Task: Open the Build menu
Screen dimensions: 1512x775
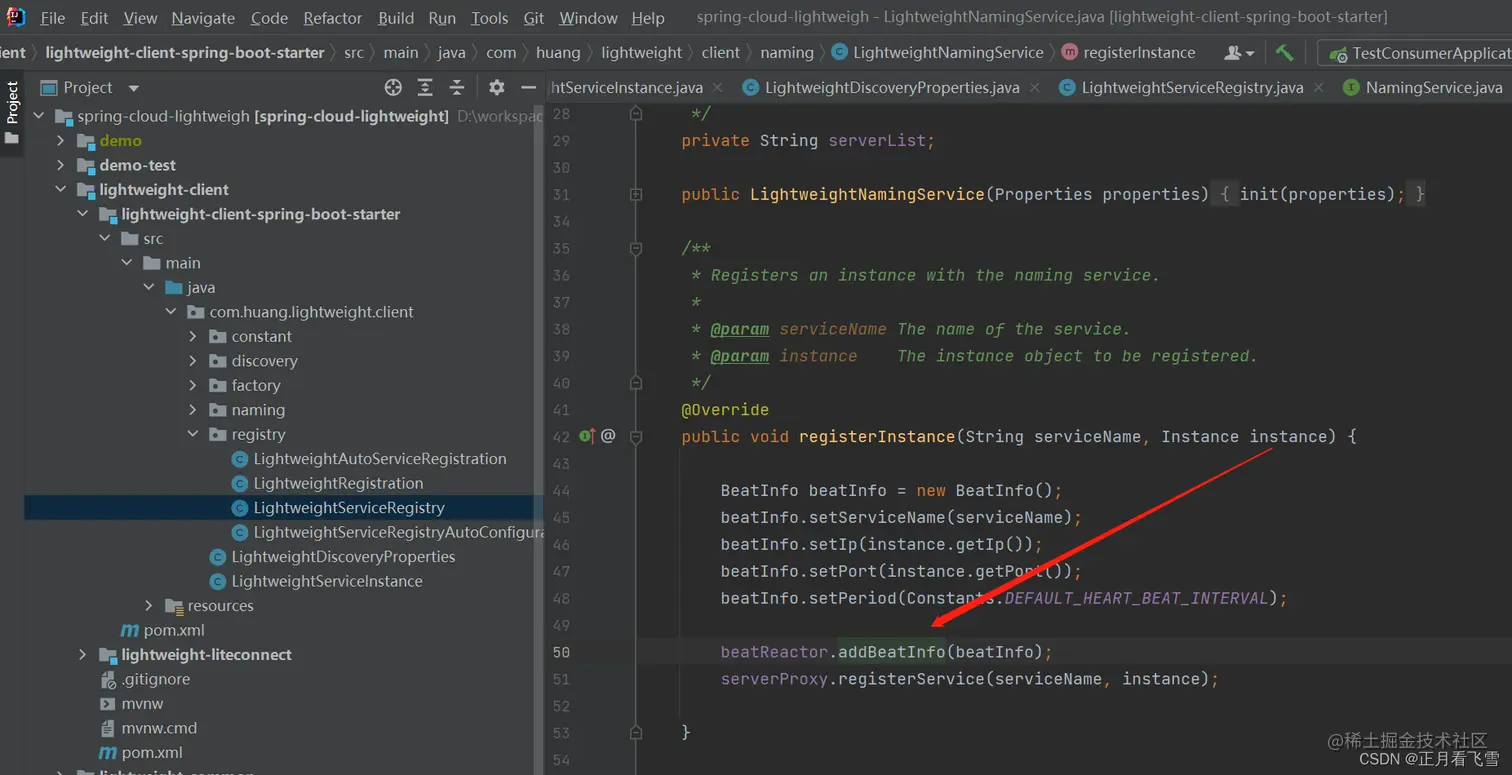Action: coord(396,18)
